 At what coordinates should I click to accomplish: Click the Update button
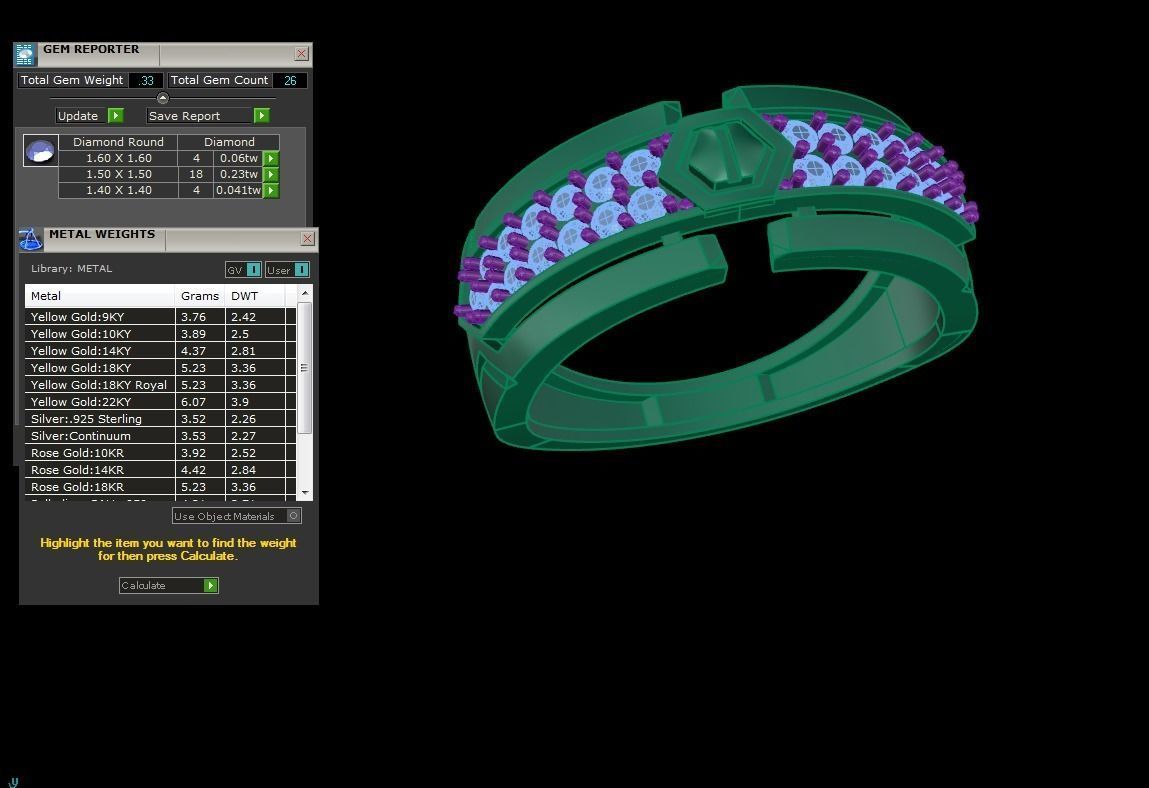click(89, 116)
